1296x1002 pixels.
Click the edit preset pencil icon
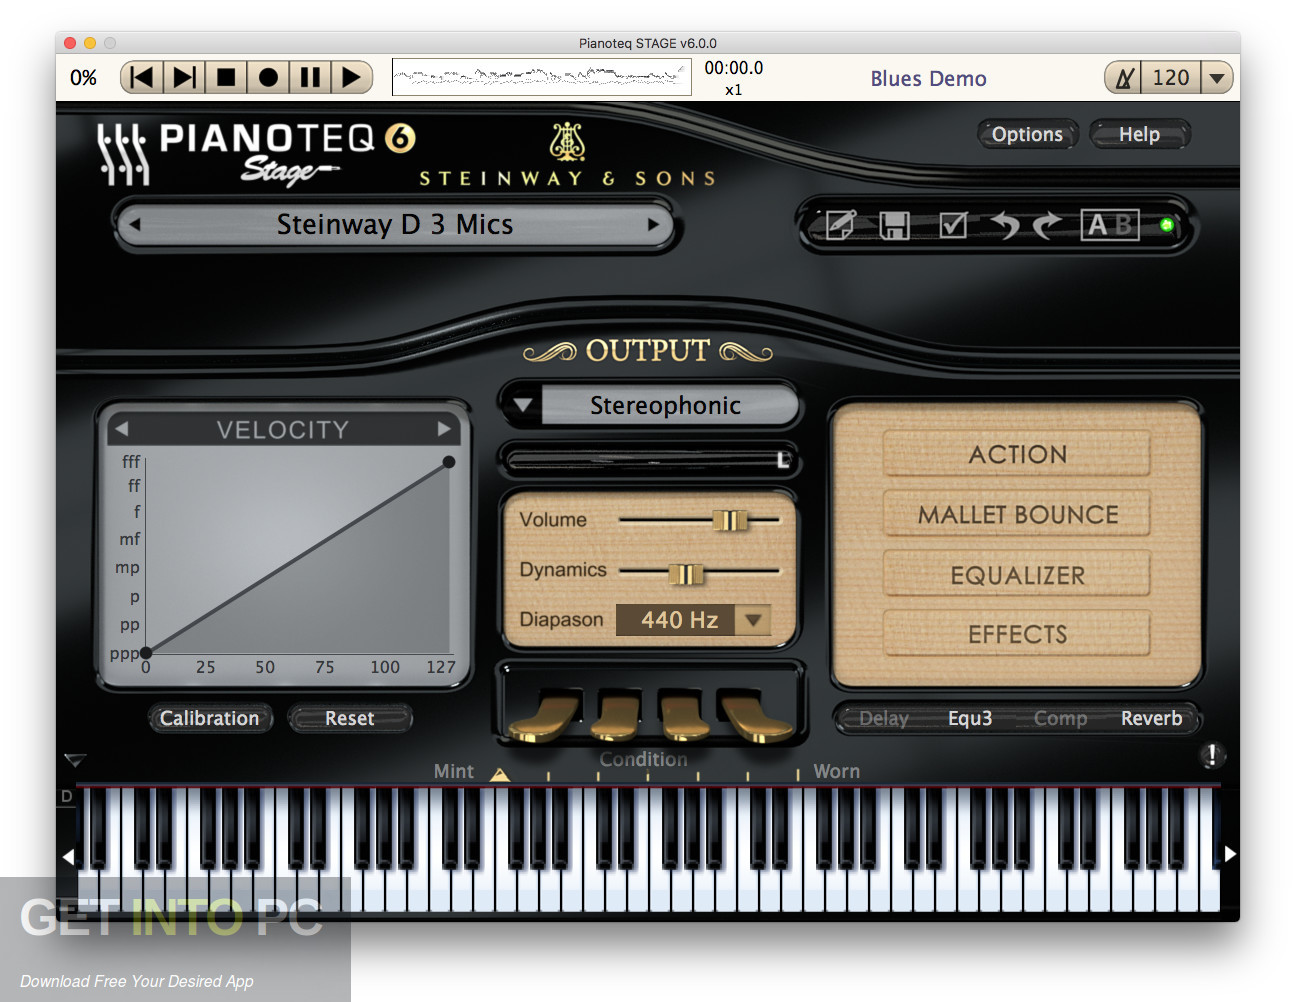point(840,224)
